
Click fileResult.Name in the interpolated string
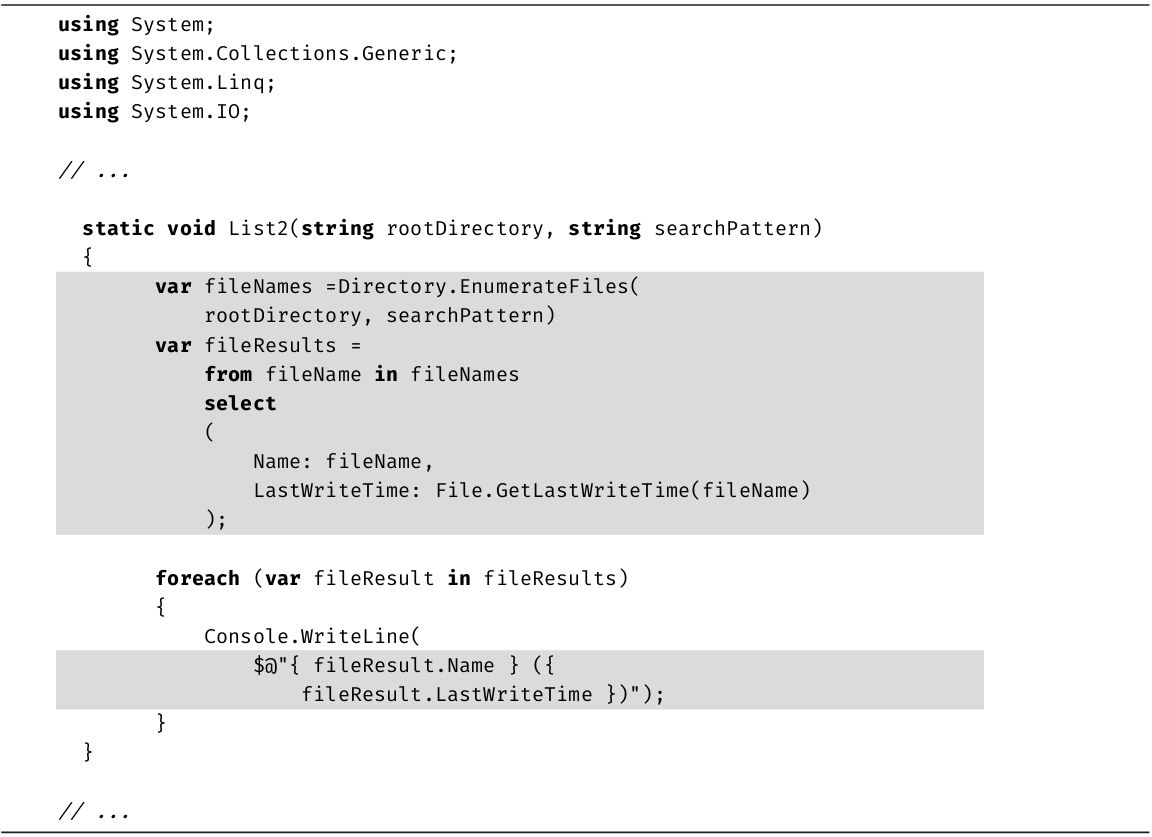410,666
